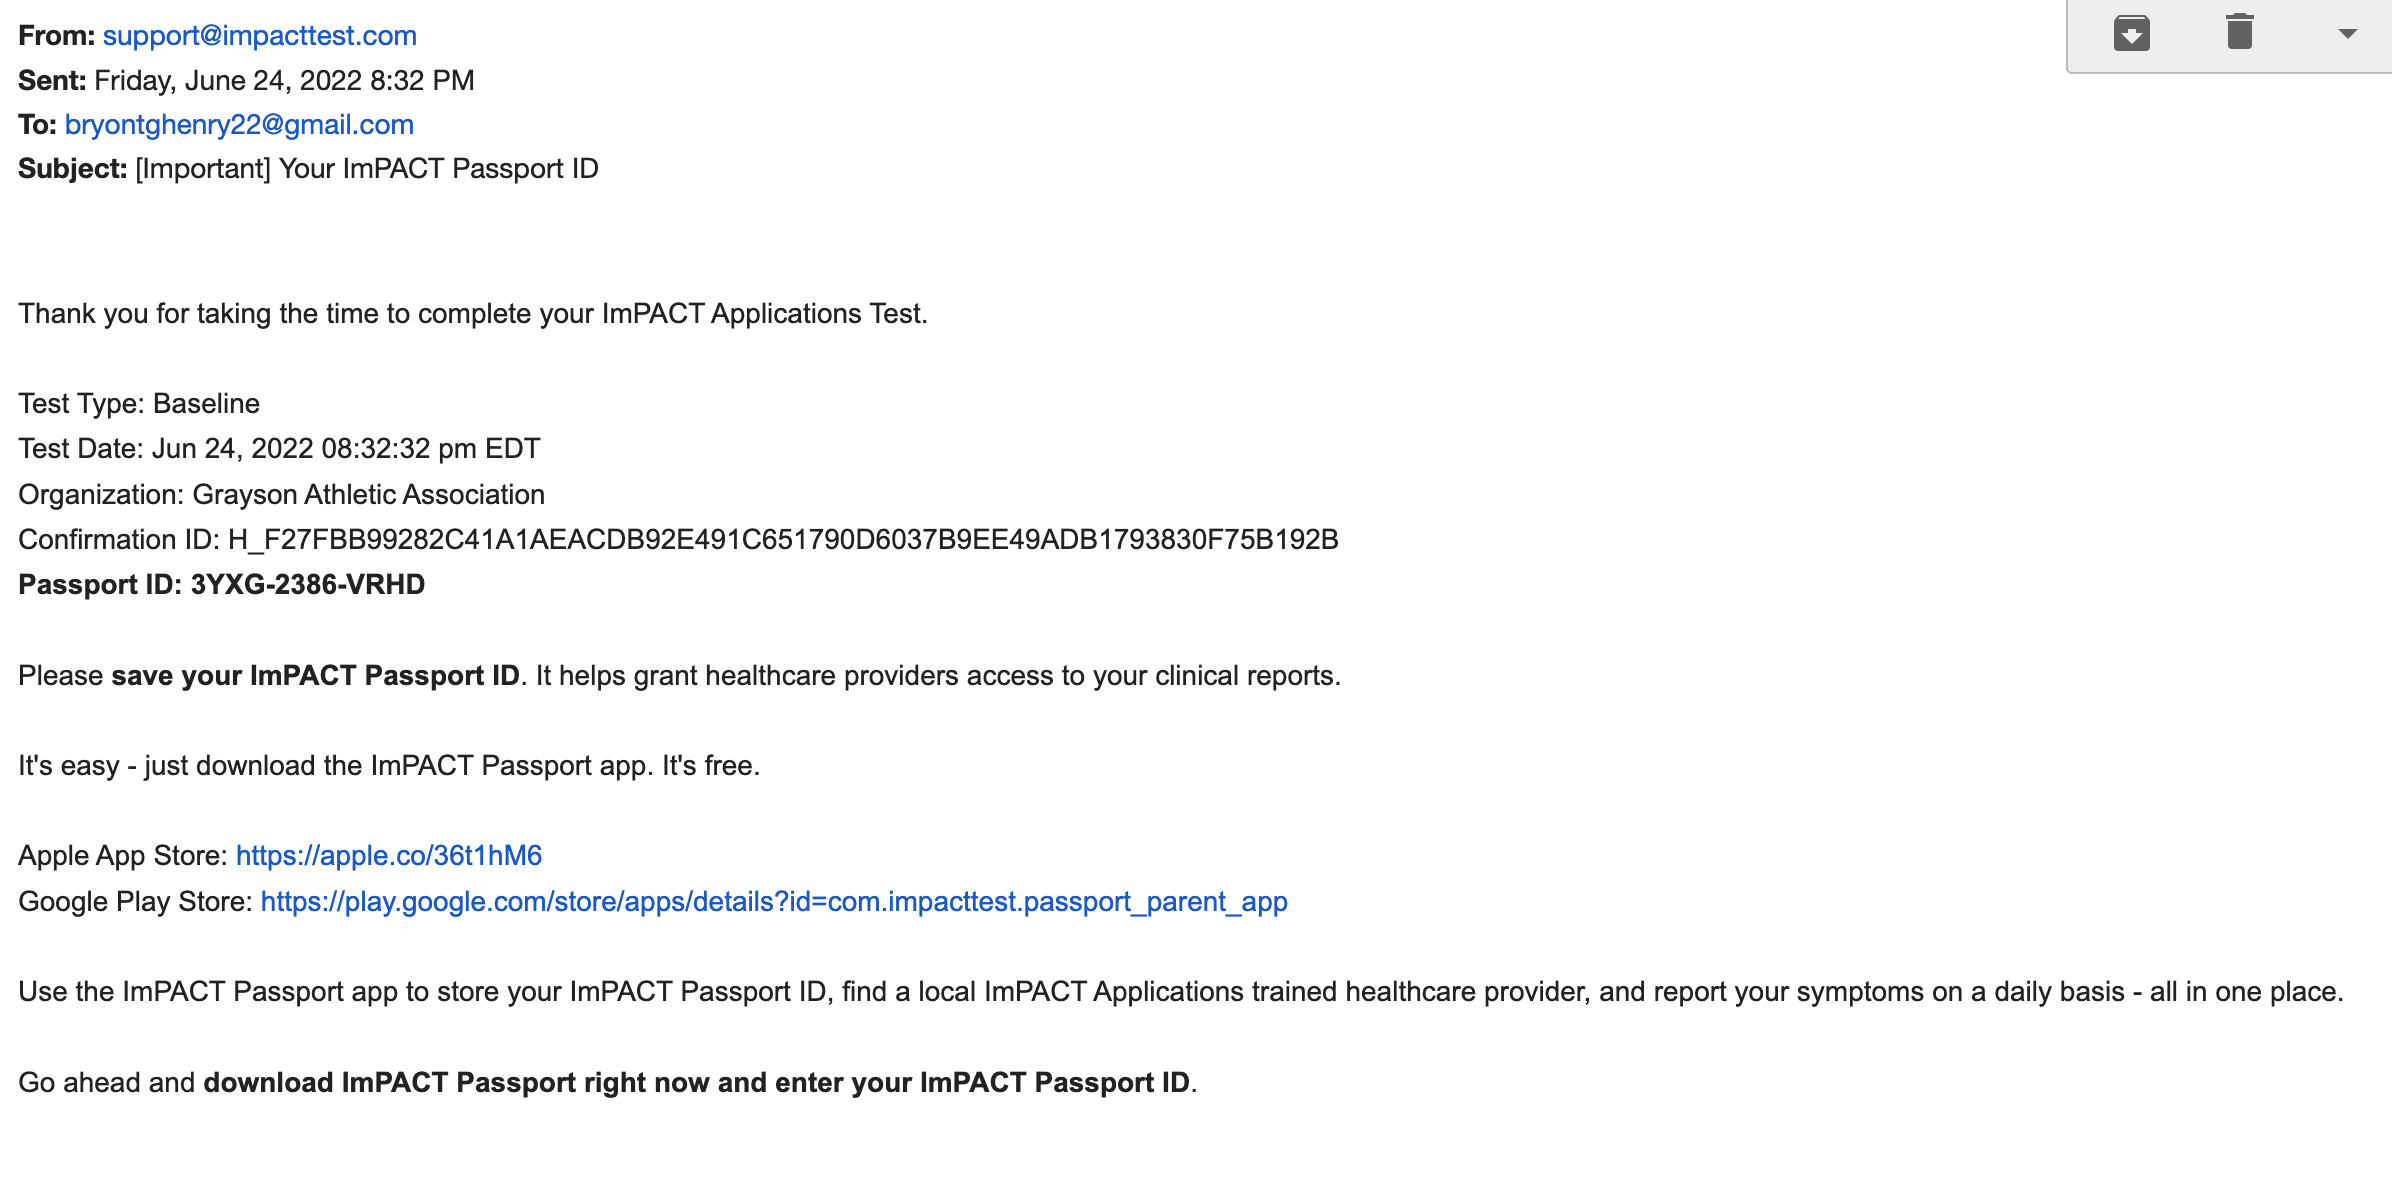Follow the Apple App Store link
The height and width of the screenshot is (1186, 2392).
[389, 855]
